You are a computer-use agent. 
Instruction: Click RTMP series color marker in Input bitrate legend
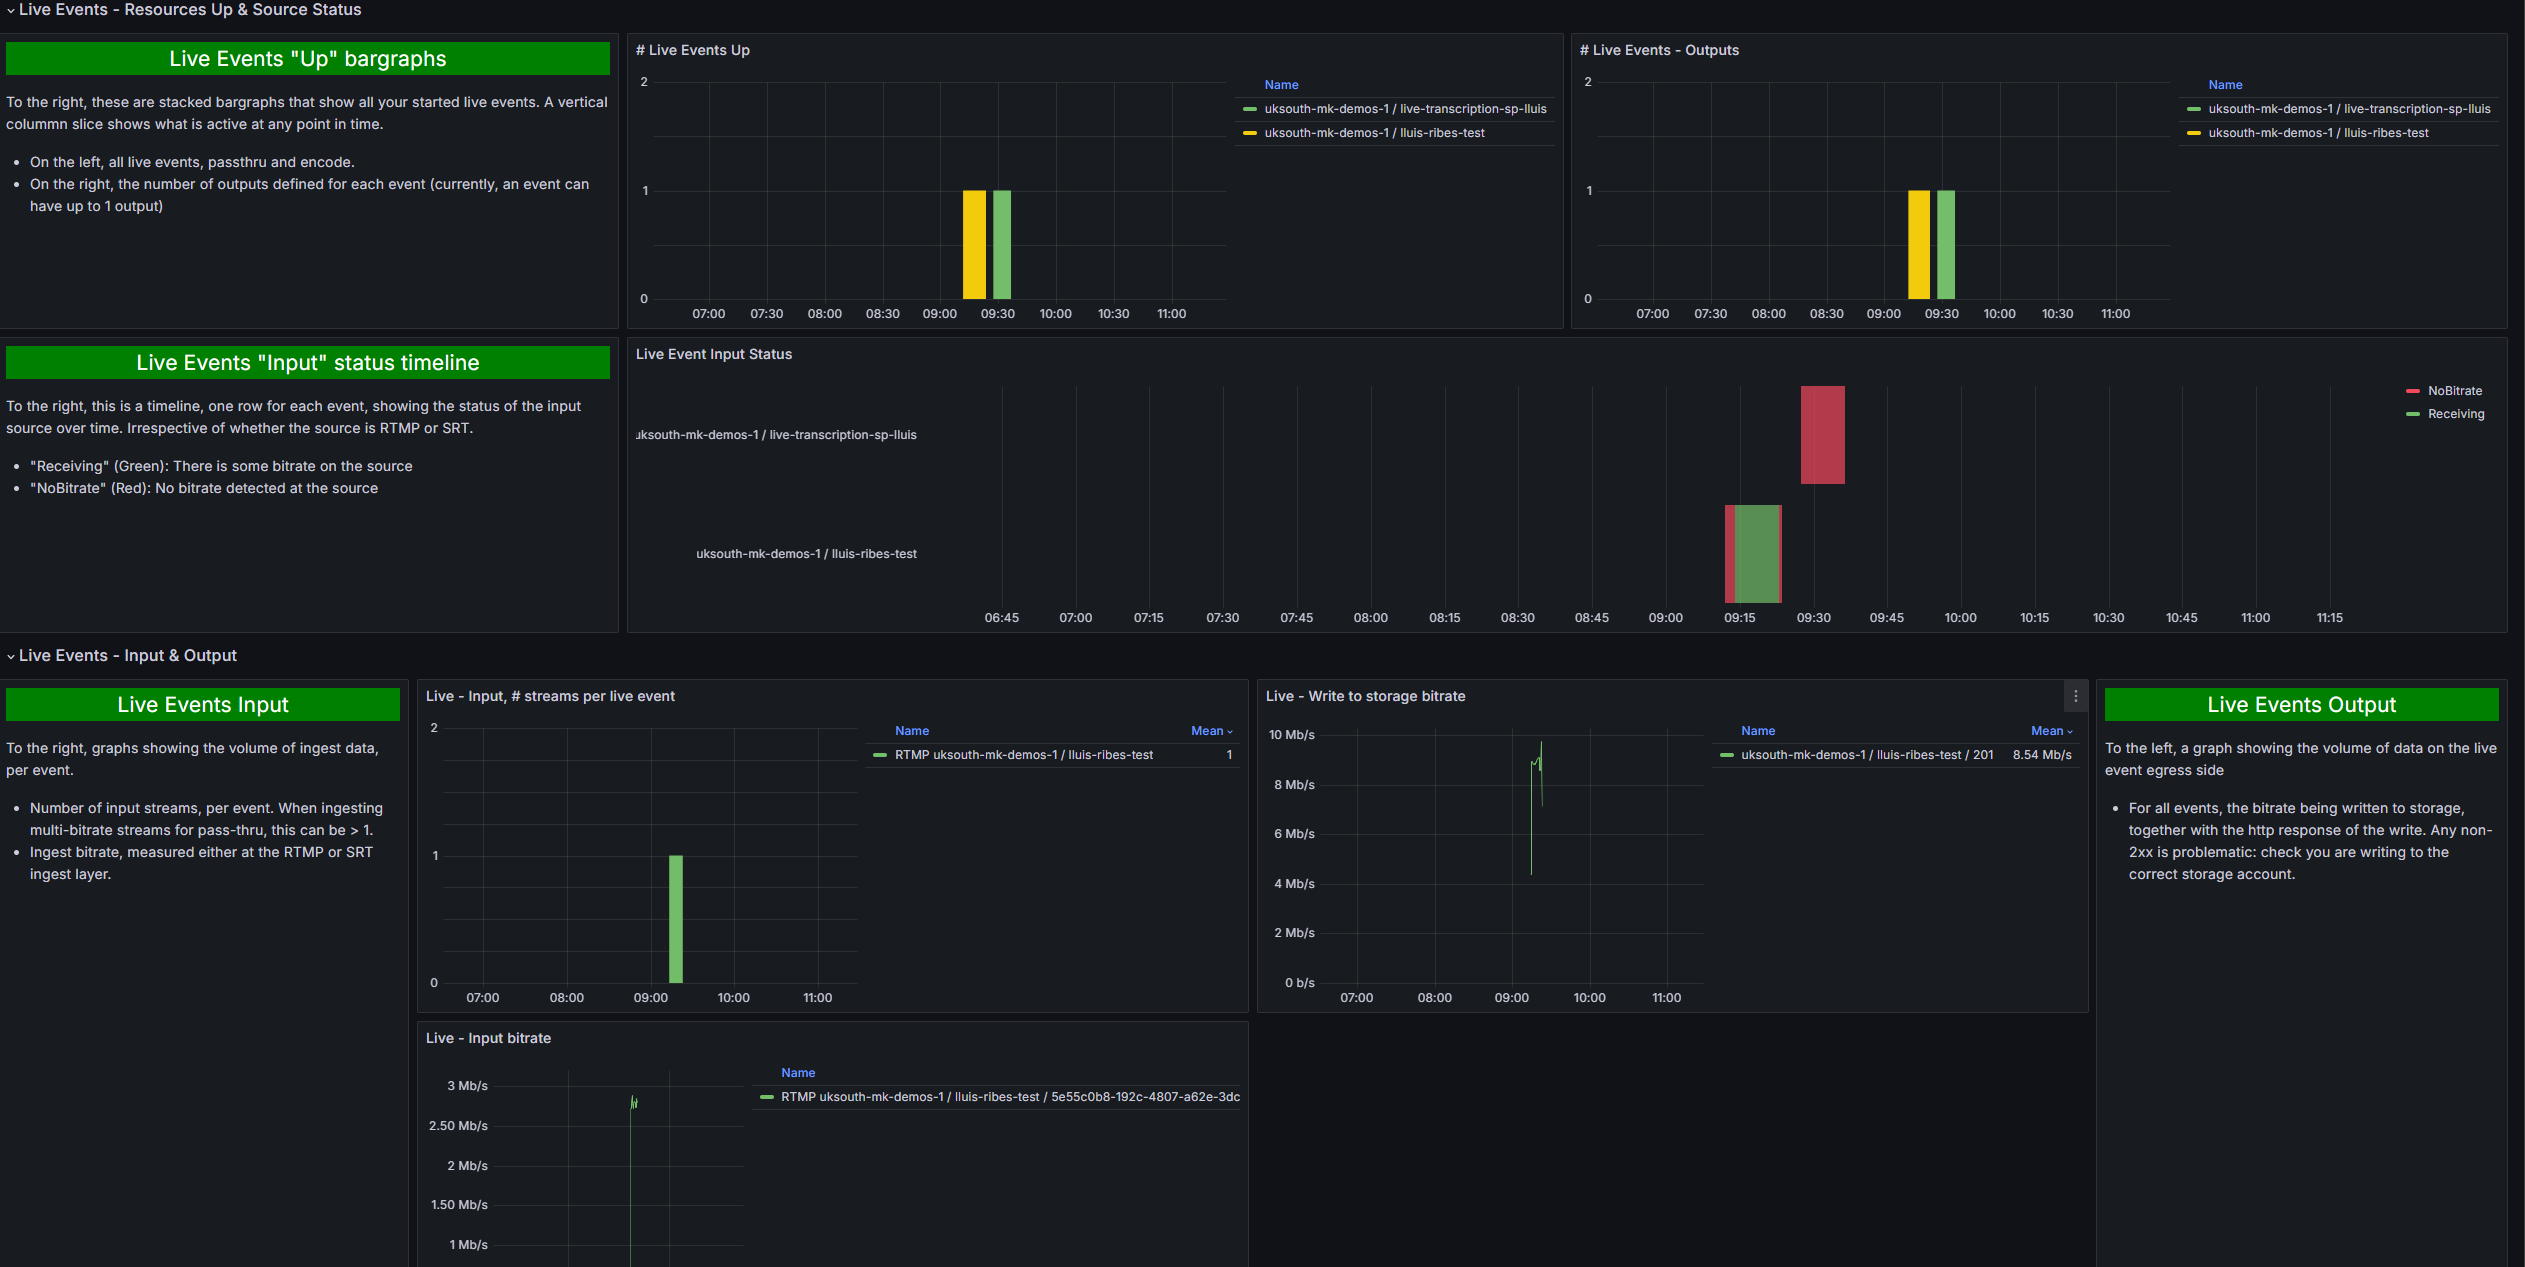767,1097
